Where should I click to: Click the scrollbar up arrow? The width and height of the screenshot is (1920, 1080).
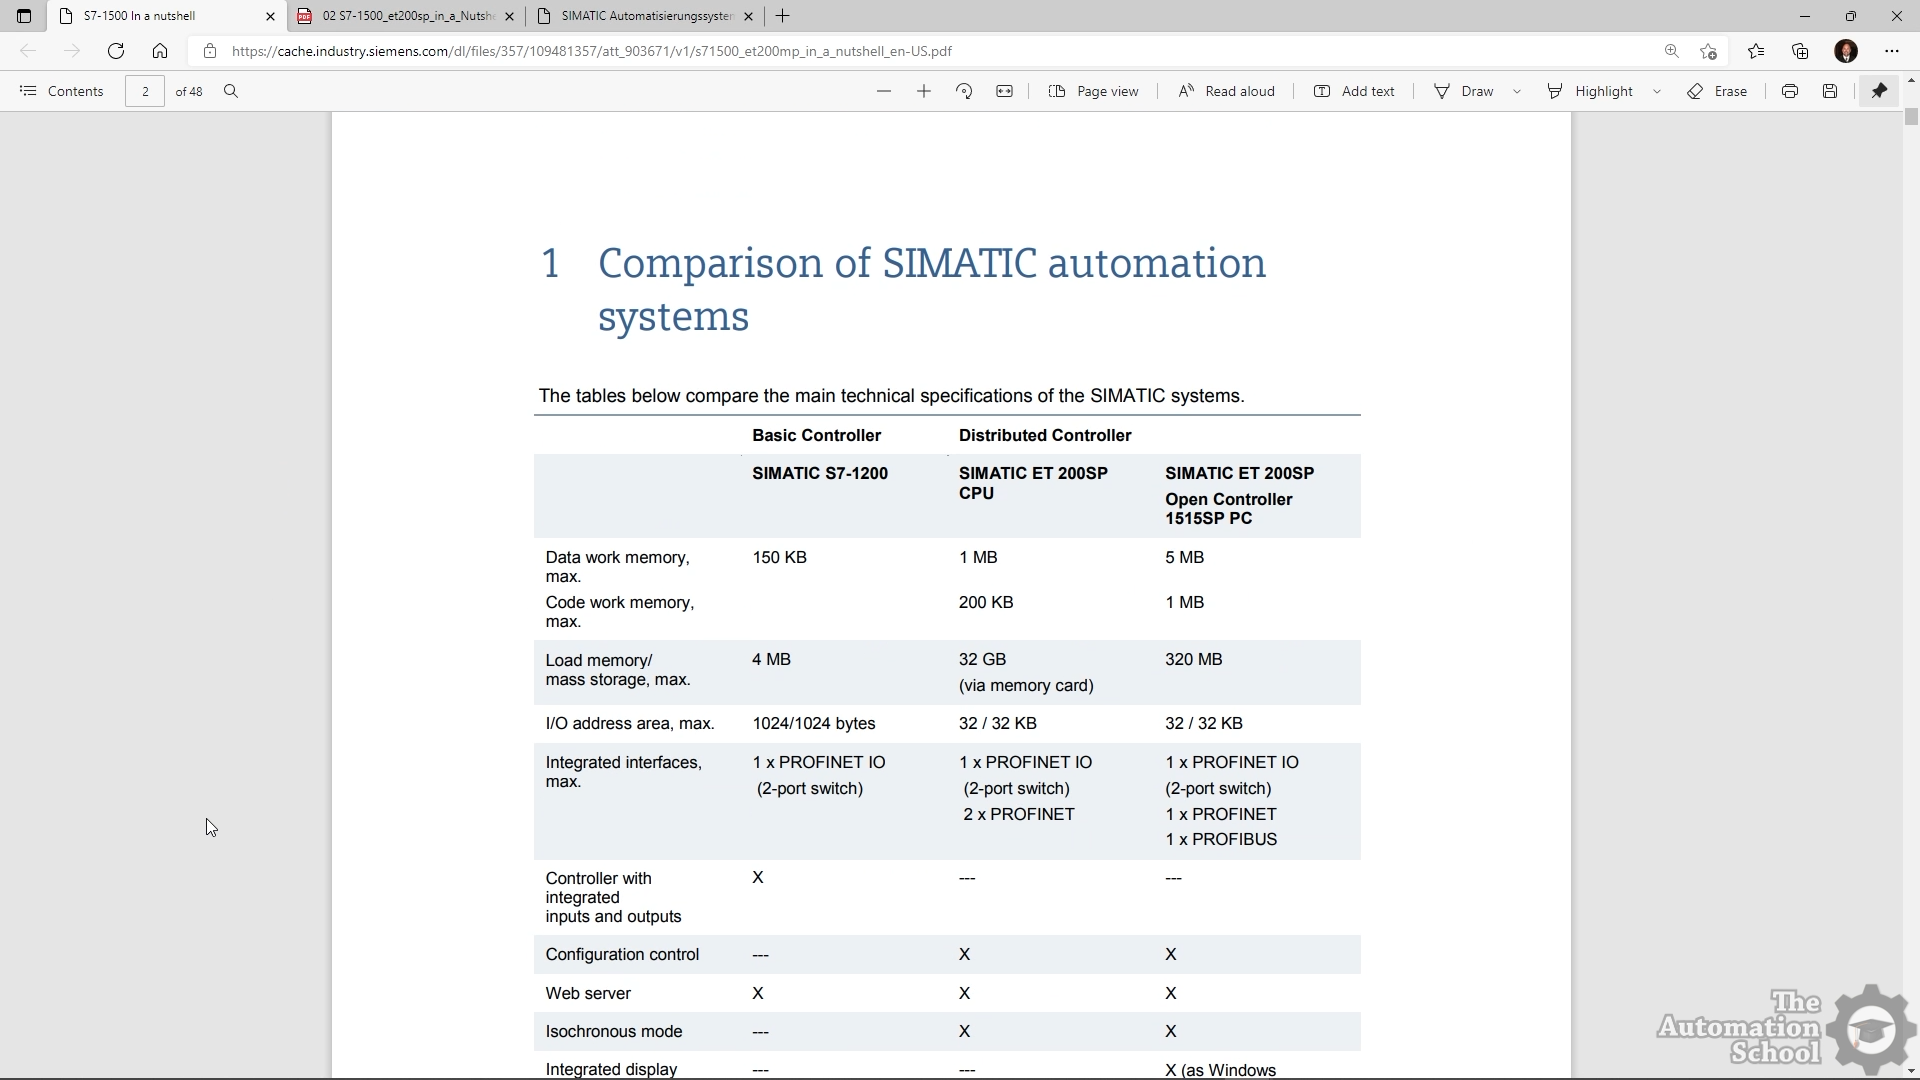point(1911,80)
